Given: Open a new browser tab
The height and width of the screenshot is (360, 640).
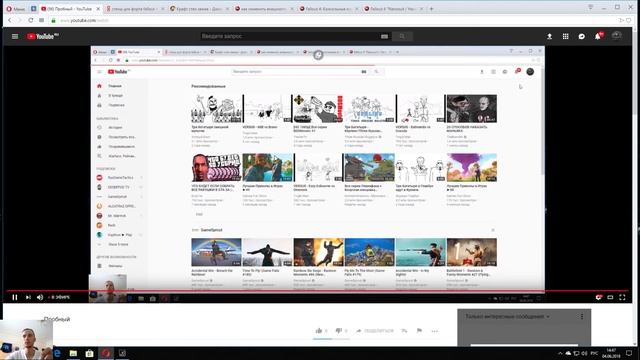Looking at the screenshot, I should pos(431,9).
